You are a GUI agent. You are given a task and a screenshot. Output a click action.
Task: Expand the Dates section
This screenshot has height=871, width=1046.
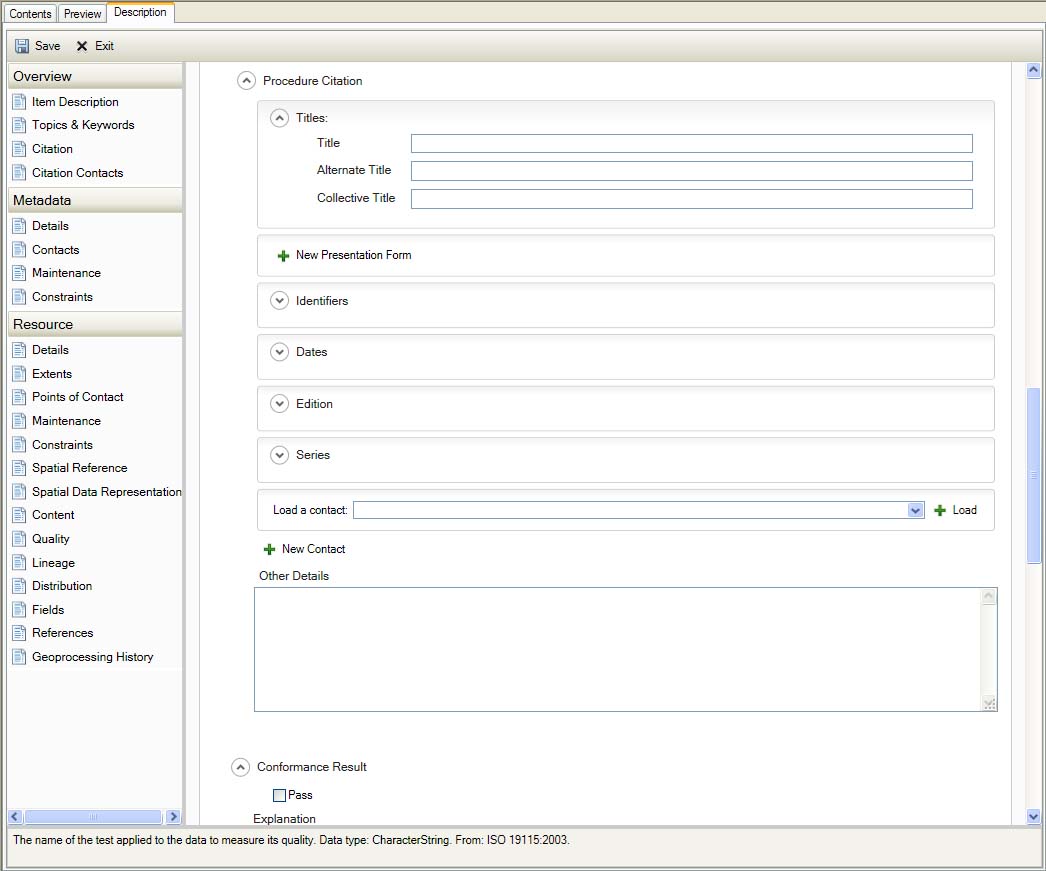click(280, 352)
